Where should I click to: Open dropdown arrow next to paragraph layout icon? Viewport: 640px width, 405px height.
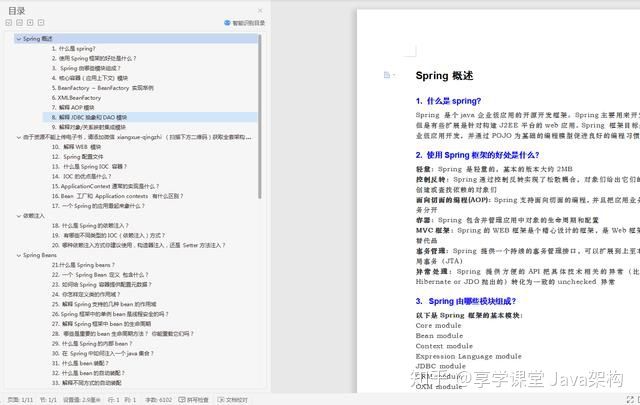[394, 75]
